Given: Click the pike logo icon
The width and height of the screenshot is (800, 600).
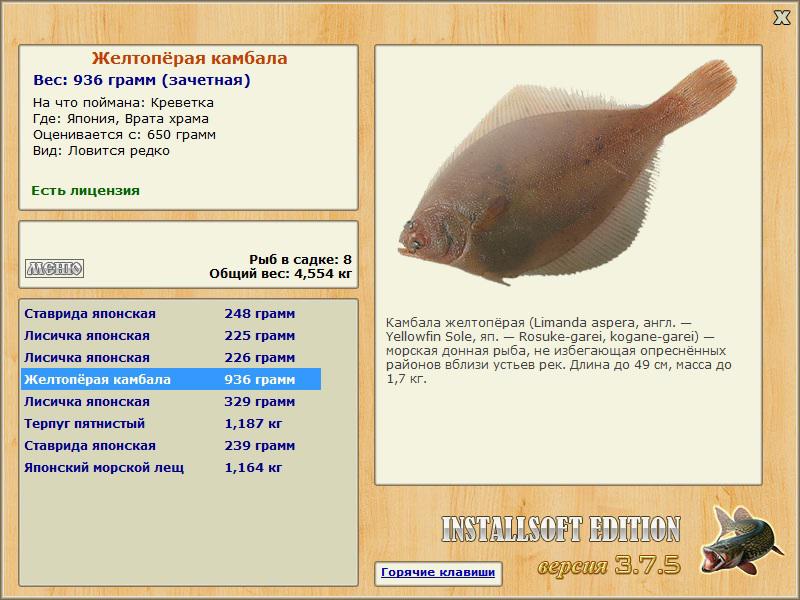Looking at the screenshot, I should pyautogui.click(x=740, y=540).
